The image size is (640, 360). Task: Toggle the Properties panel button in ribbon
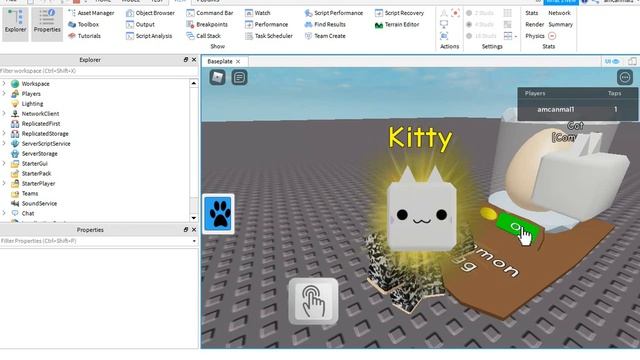47,24
